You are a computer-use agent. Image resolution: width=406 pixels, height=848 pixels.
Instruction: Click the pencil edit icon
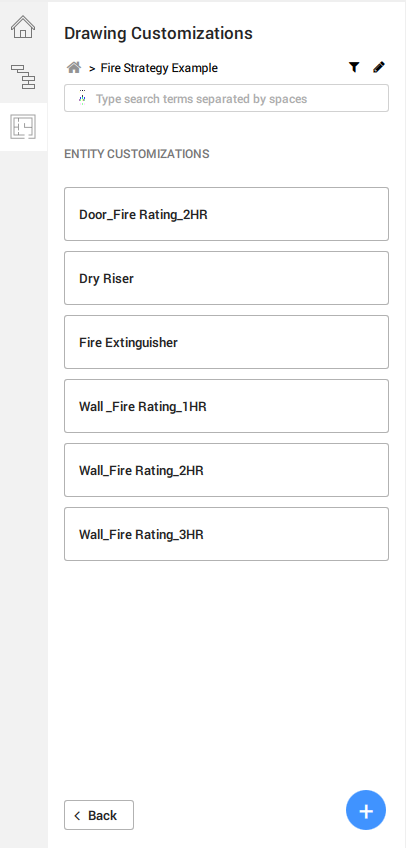[x=379, y=67]
